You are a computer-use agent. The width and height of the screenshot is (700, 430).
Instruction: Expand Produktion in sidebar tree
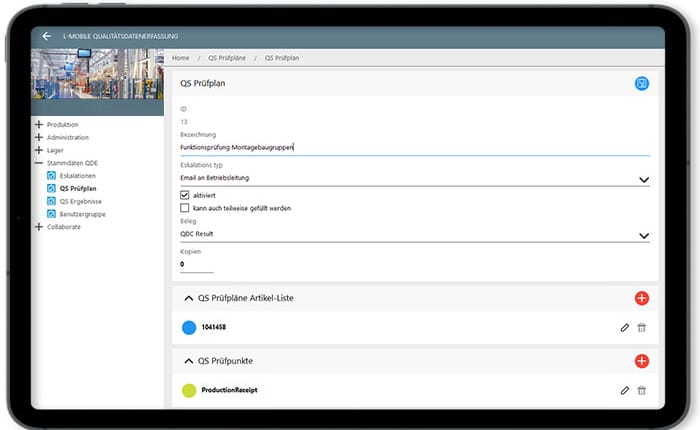point(39,125)
